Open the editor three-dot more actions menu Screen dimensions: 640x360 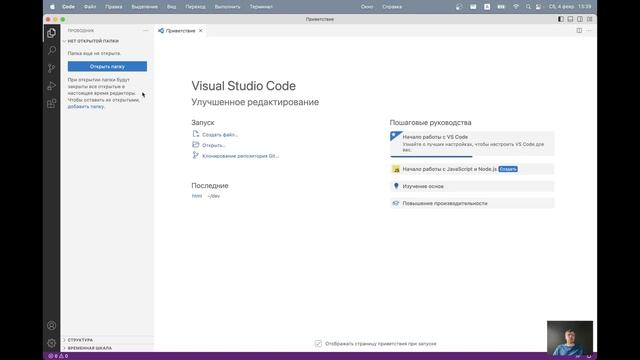589,31
